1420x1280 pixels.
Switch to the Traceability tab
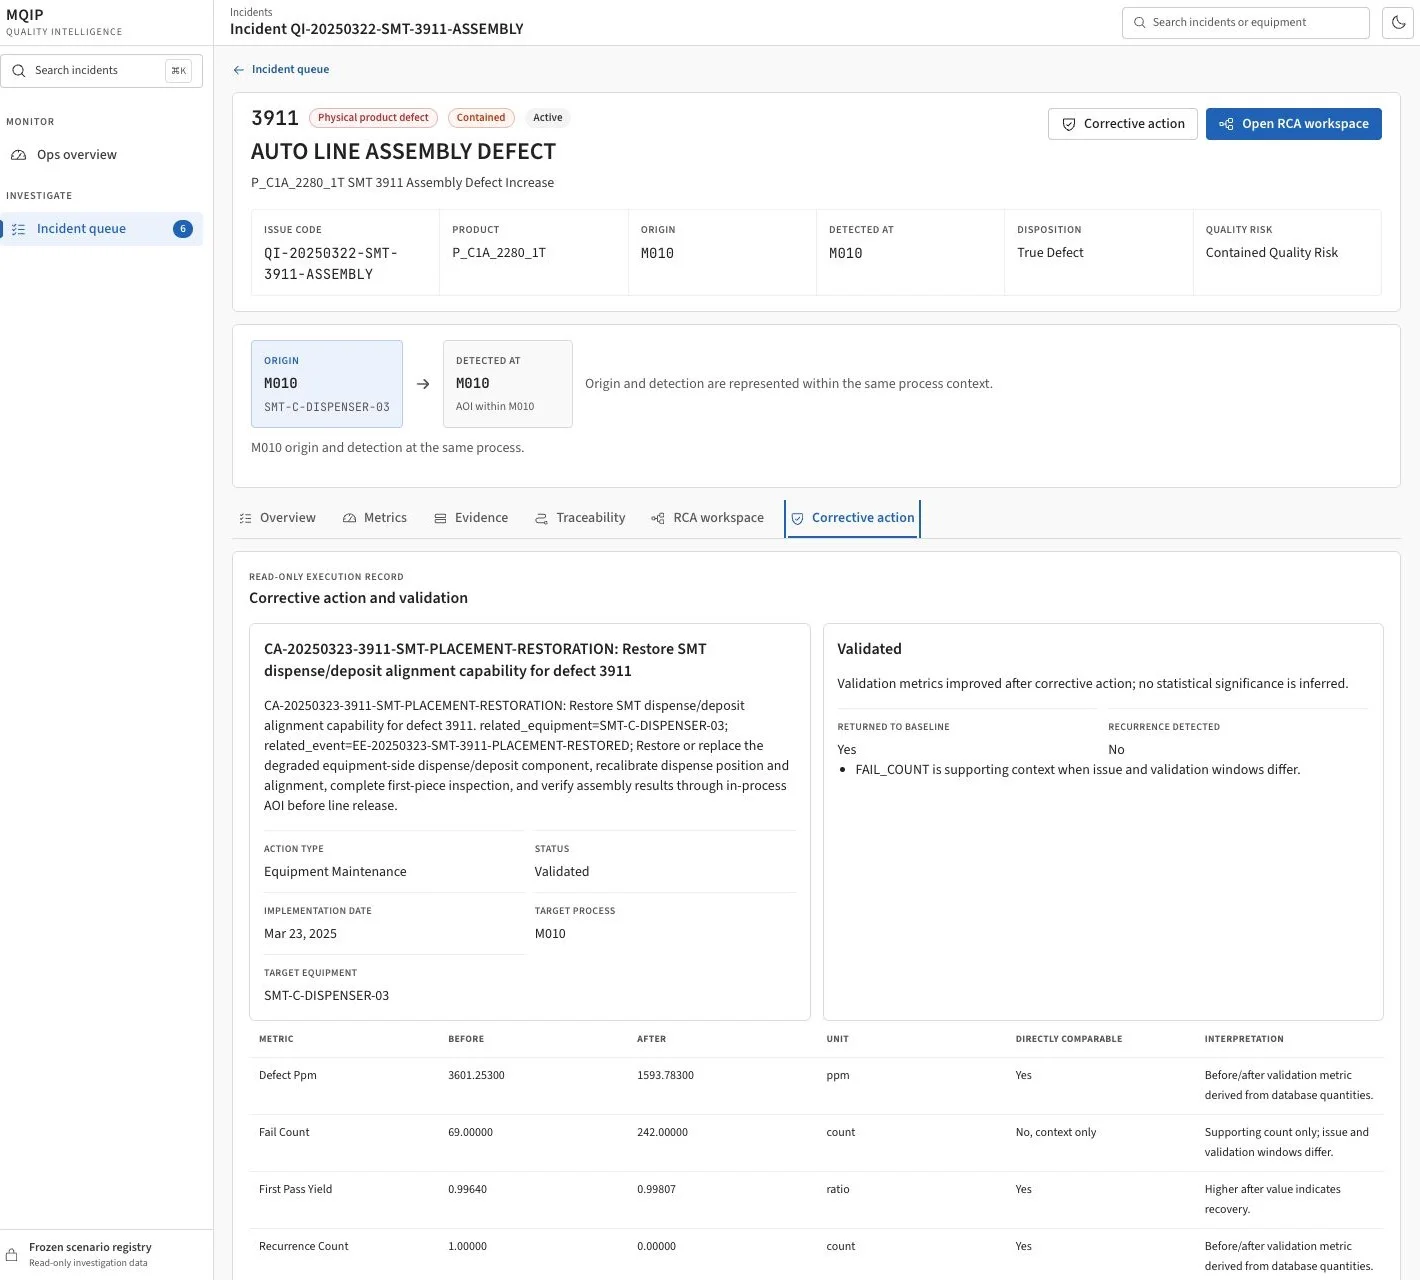click(579, 518)
